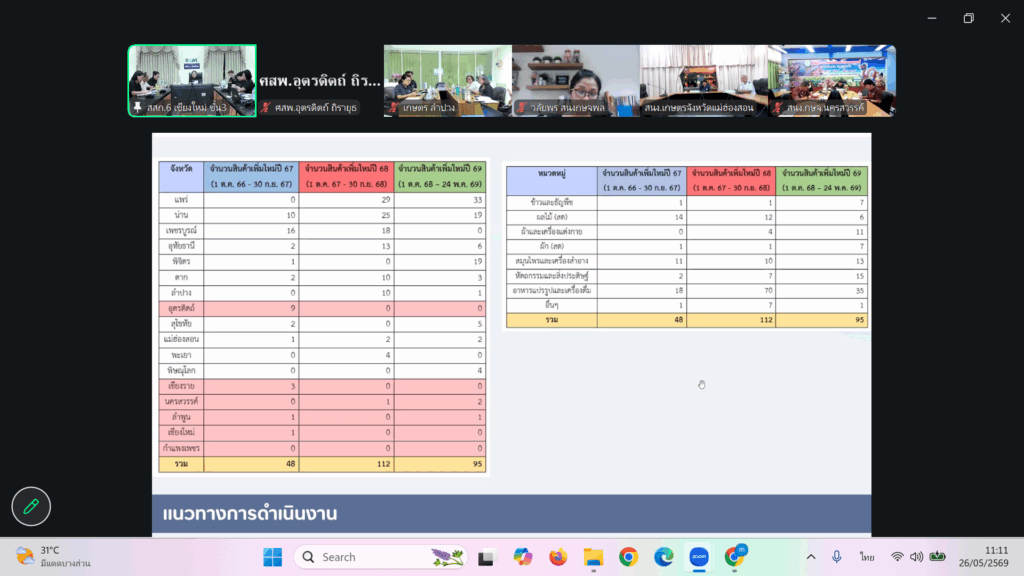Open Windows Start menu
1024x576 pixels.
(272, 557)
